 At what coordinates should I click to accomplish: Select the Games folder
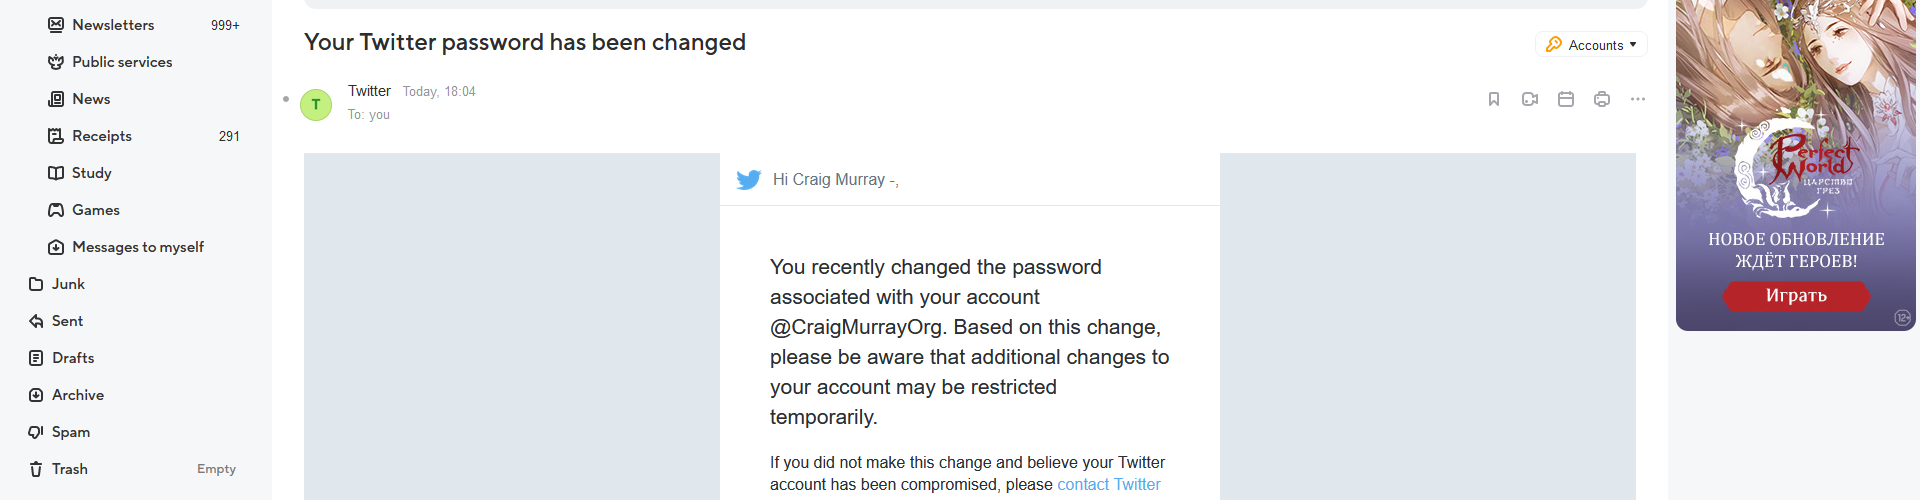pos(96,210)
